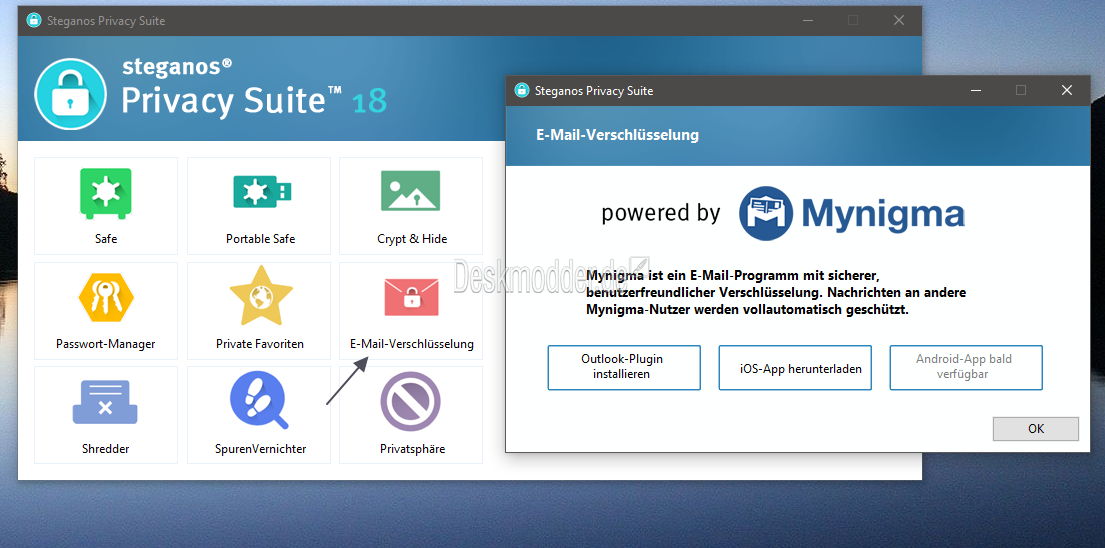Click the "Portable Safe" label
The width and height of the screenshot is (1105, 548).
pyautogui.click(x=261, y=239)
